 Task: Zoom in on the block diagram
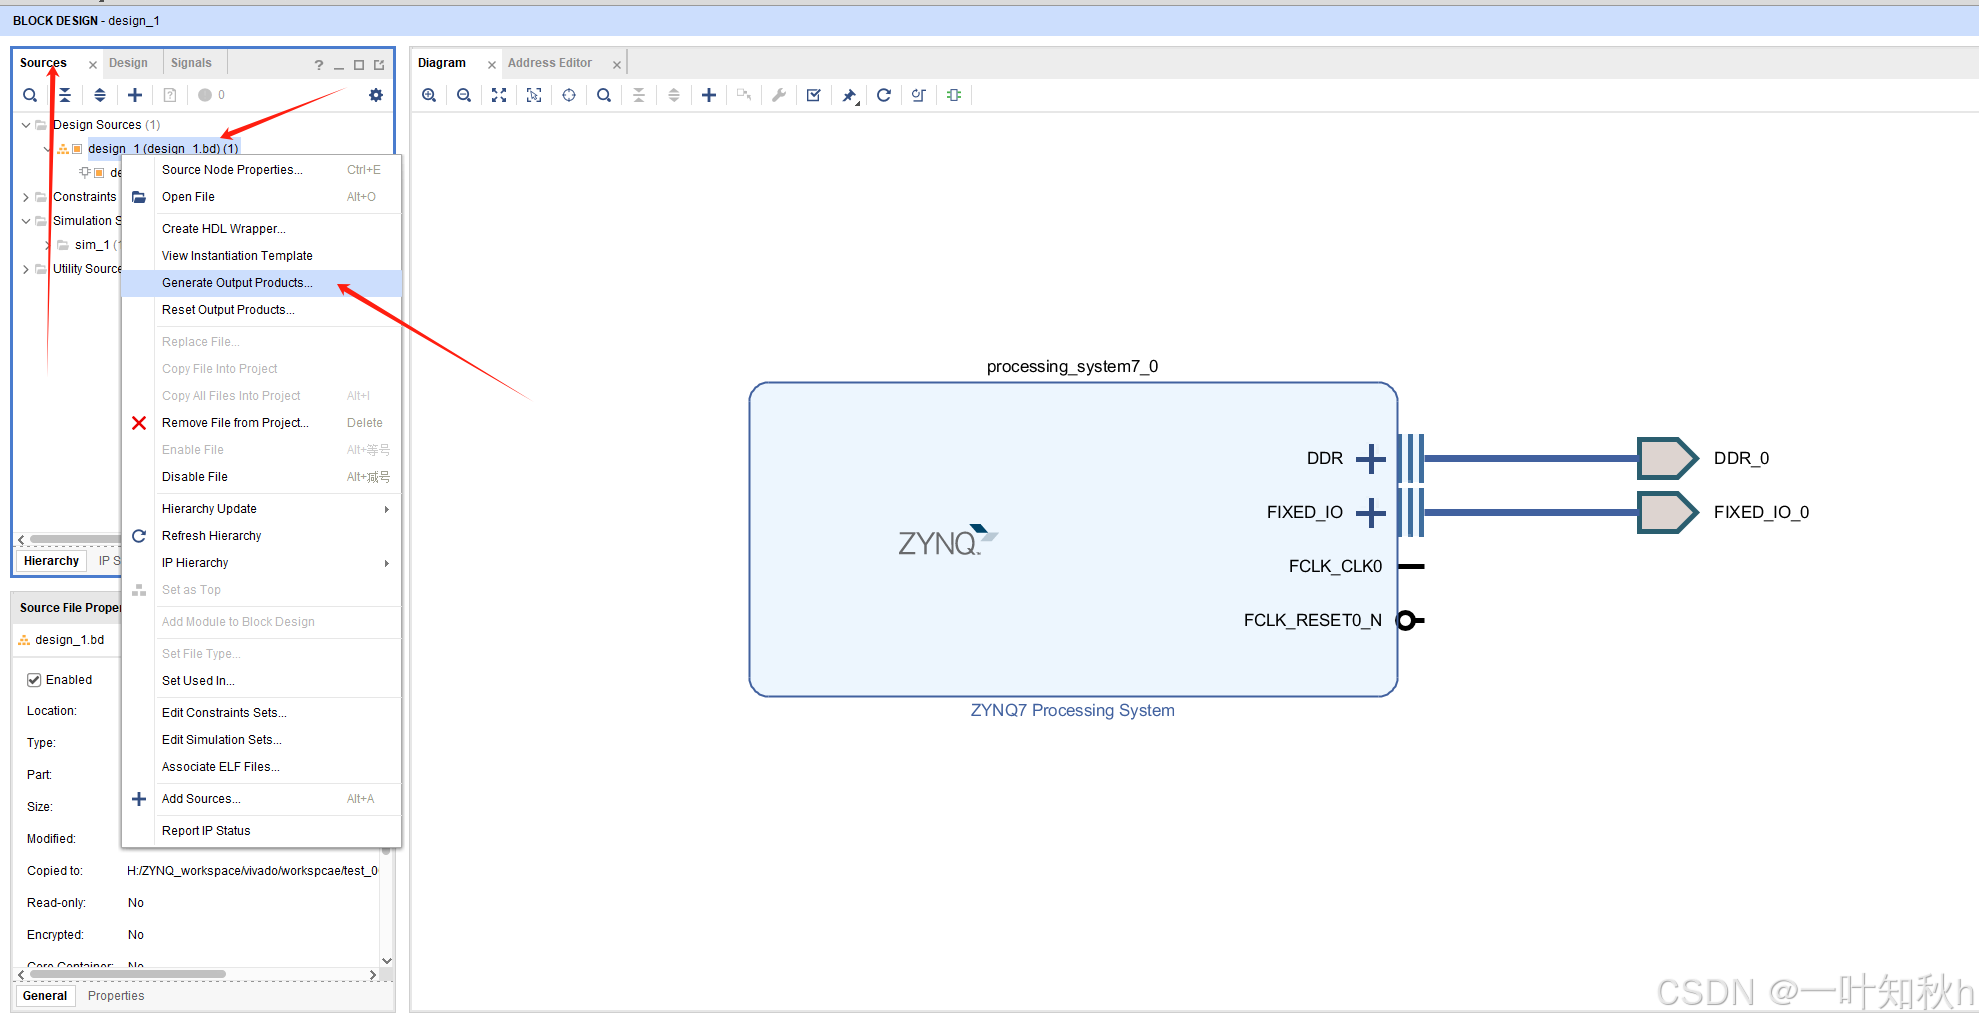(429, 95)
